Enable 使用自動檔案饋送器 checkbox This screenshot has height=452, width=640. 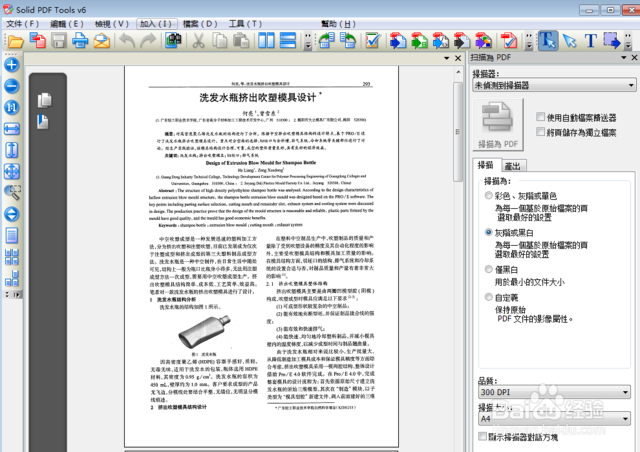(x=540, y=117)
